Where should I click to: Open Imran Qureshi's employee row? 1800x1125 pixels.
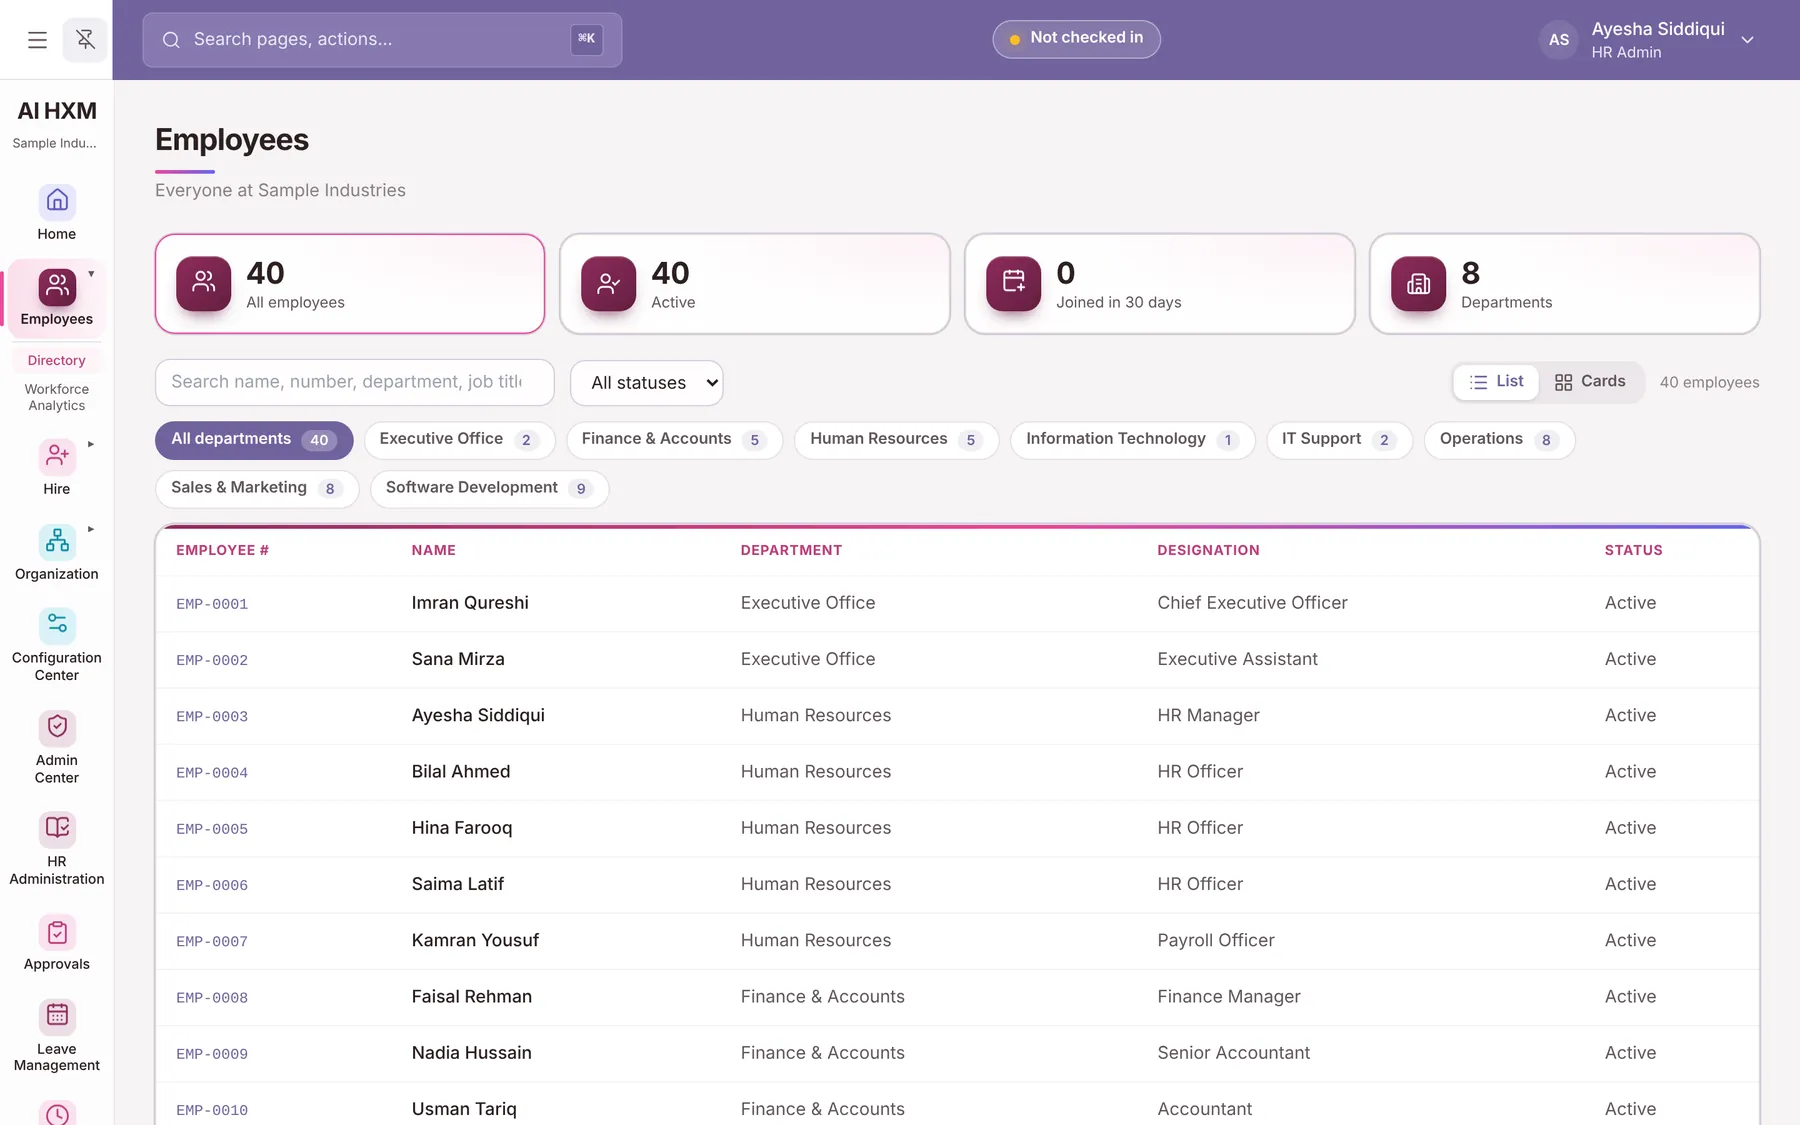pos(957,603)
